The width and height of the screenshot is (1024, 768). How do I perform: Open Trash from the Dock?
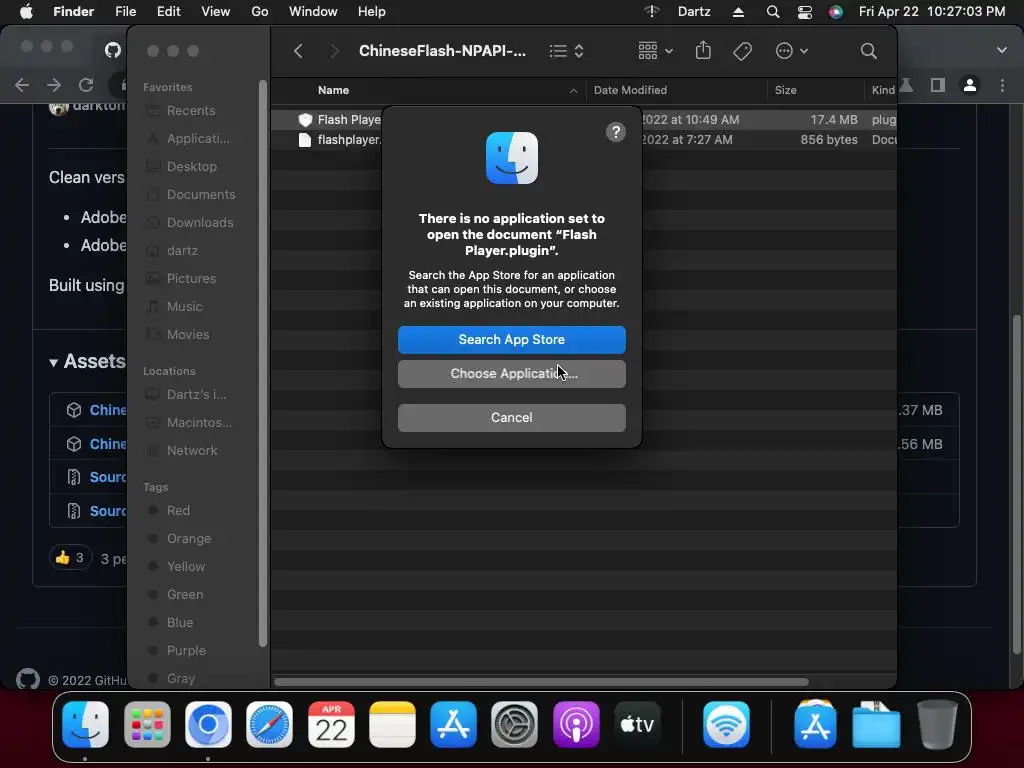pos(937,724)
